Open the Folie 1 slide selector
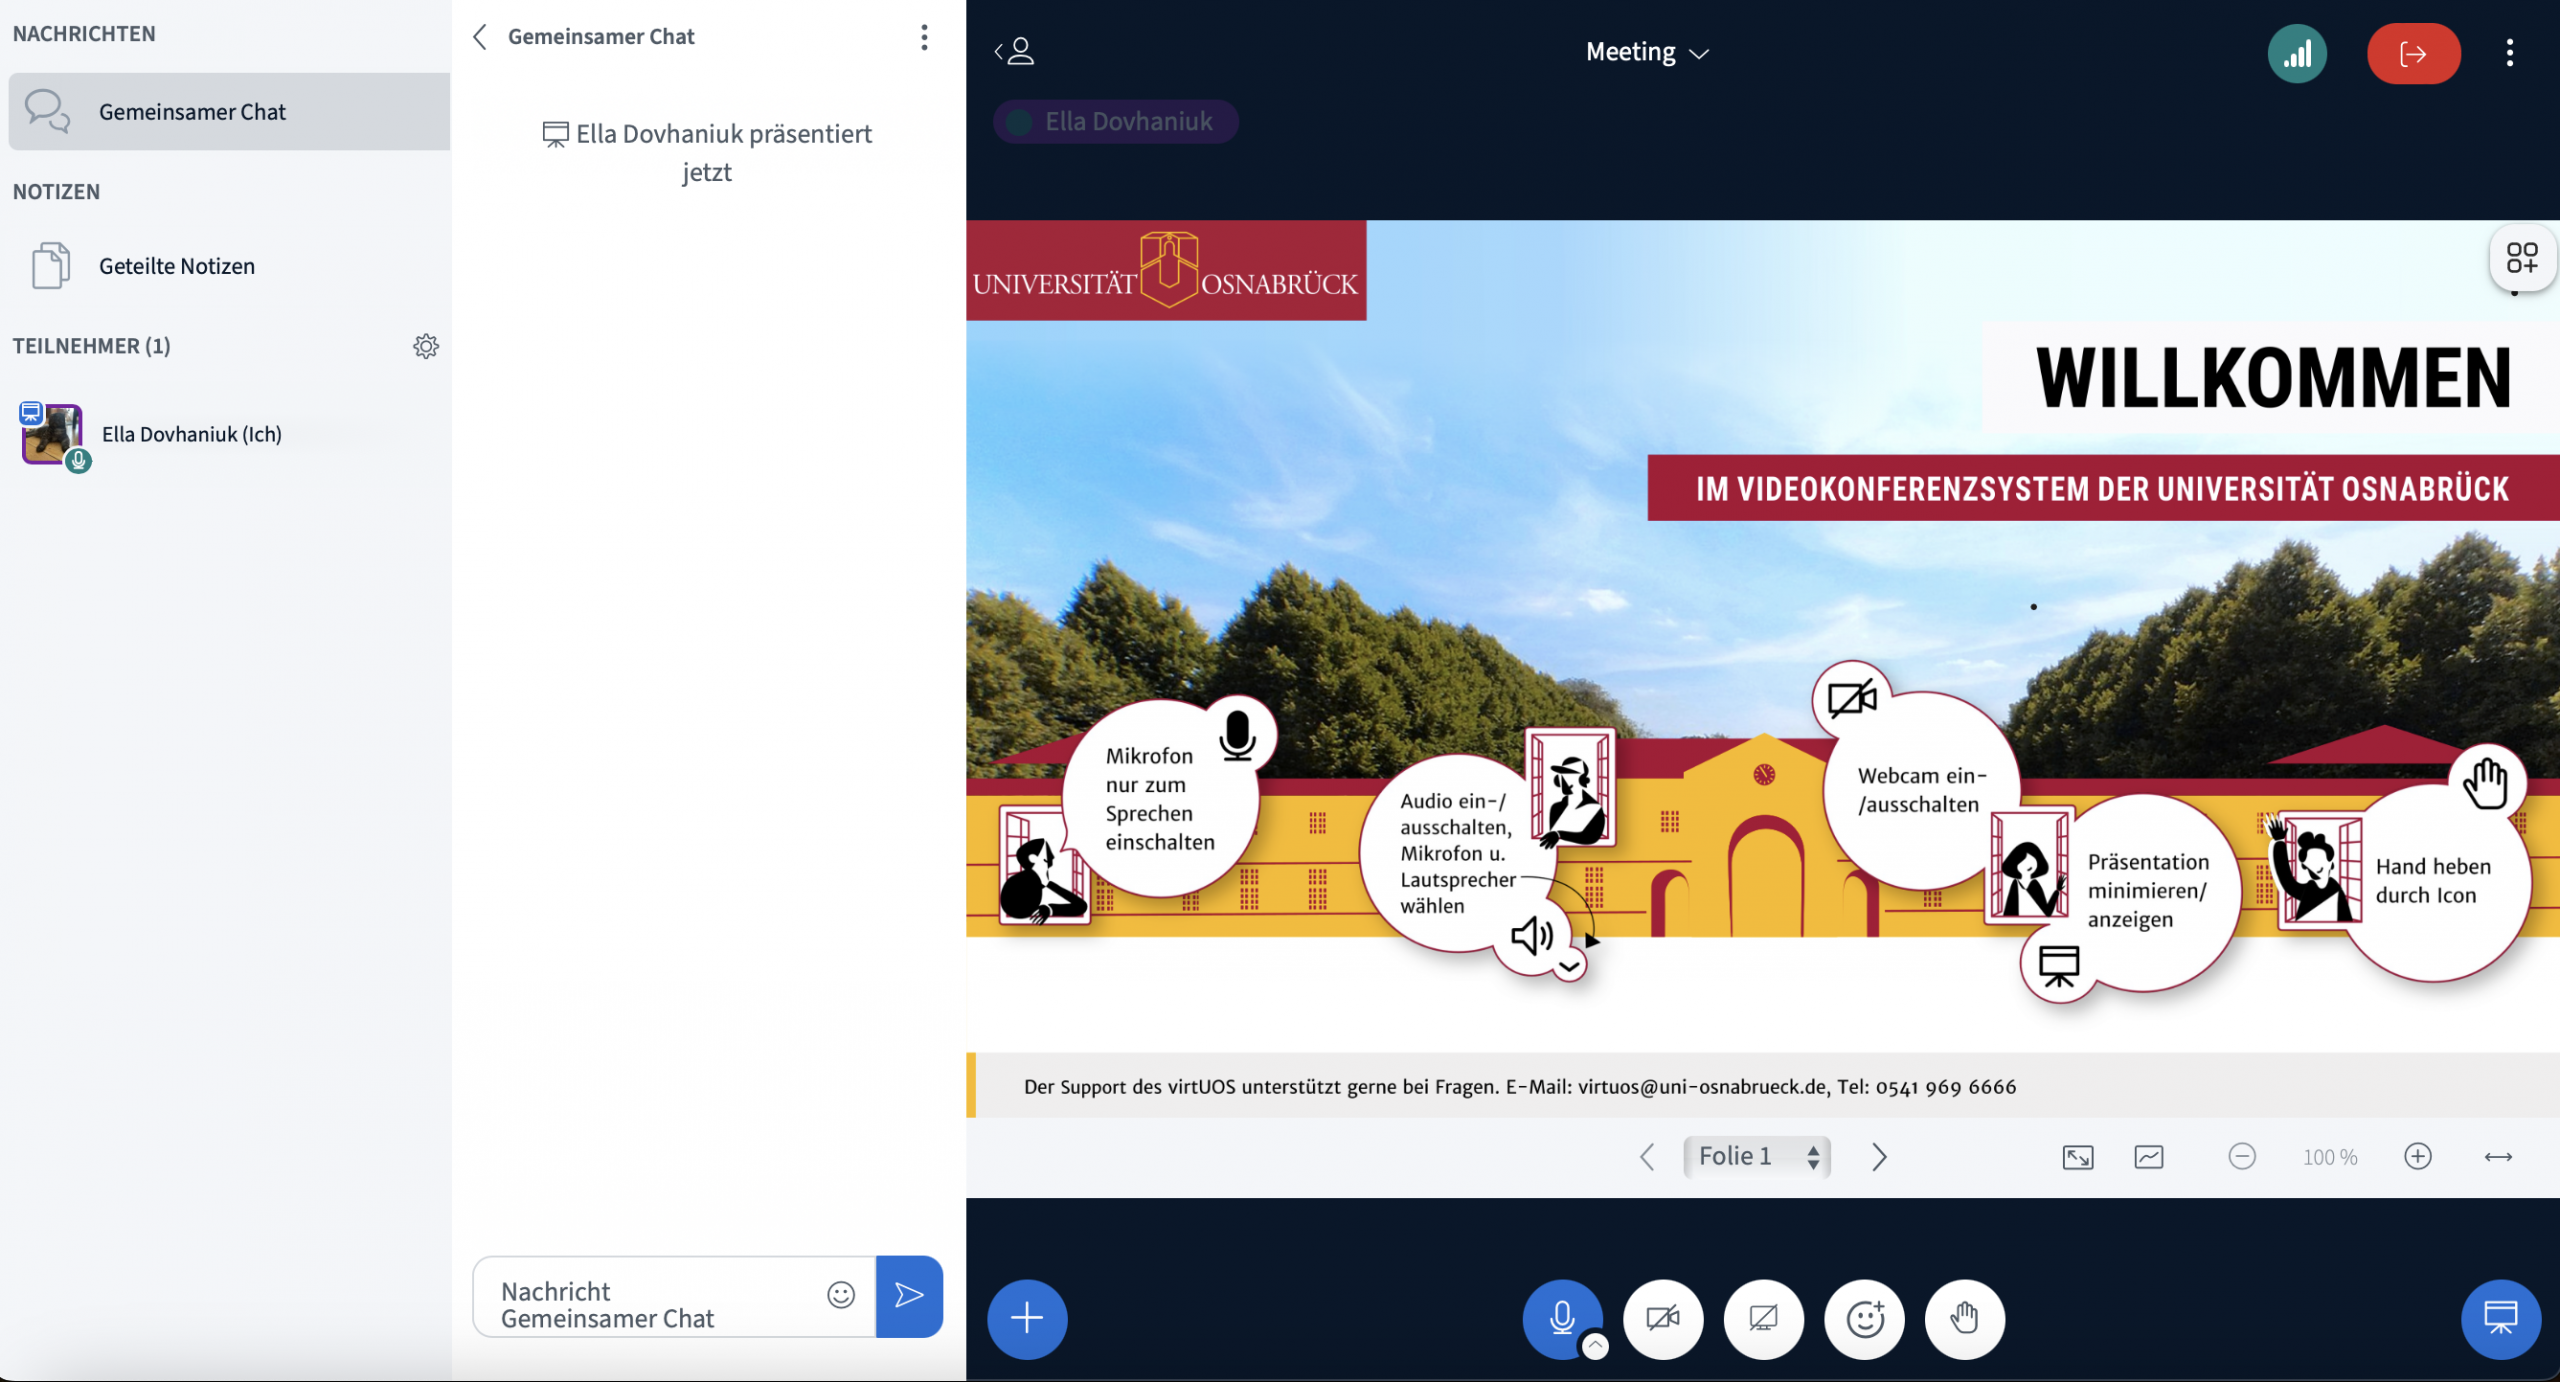 (1757, 1157)
